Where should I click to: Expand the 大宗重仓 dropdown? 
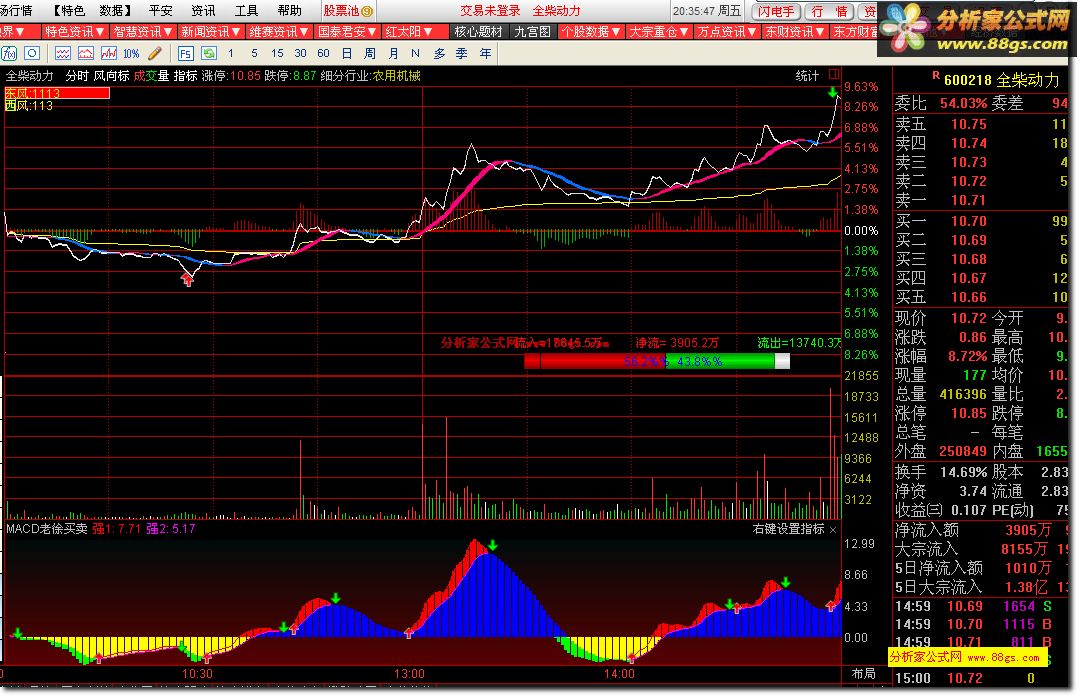click(659, 32)
